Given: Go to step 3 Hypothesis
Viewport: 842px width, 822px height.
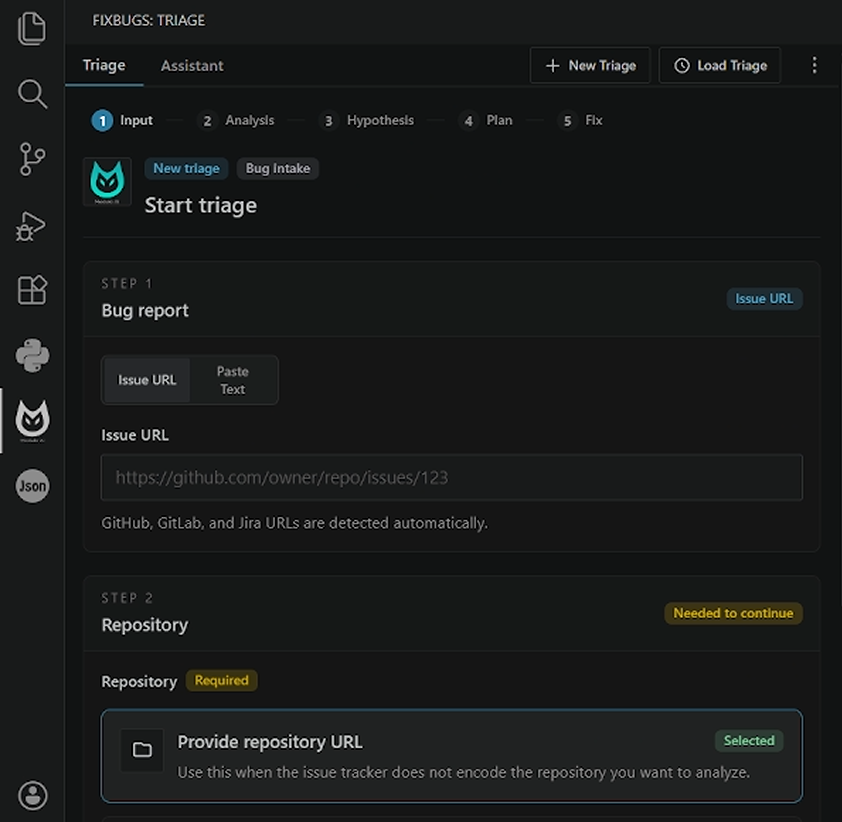Looking at the screenshot, I should pyautogui.click(x=367, y=120).
